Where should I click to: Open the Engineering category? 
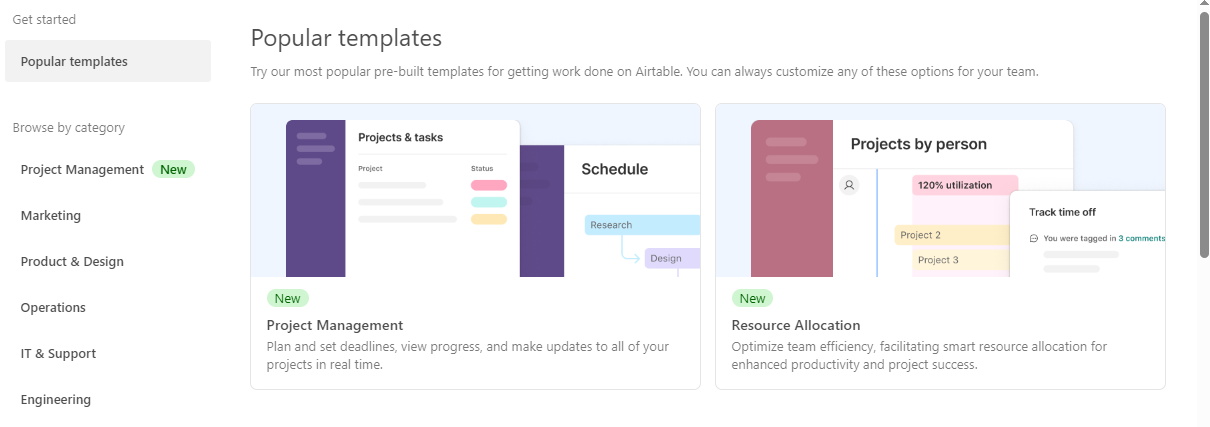coord(56,399)
